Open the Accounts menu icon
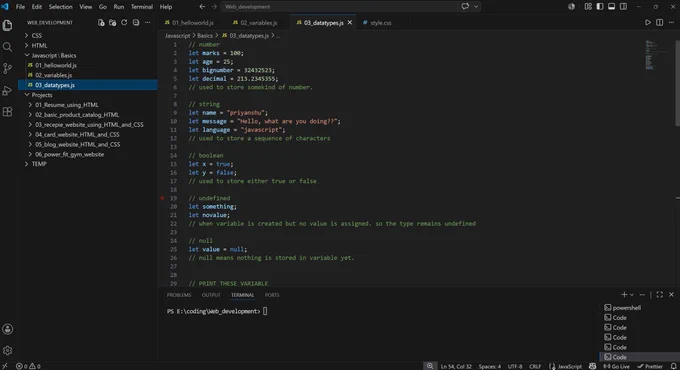Image resolution: width=680 pixels, height=370 pixels. pos(7,329)
